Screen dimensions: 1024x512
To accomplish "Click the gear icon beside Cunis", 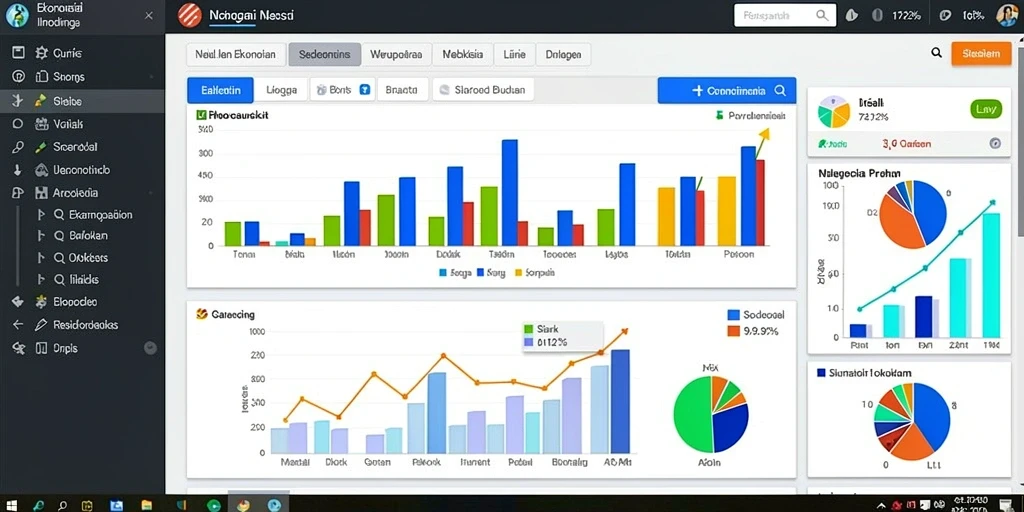I will 41,54.
